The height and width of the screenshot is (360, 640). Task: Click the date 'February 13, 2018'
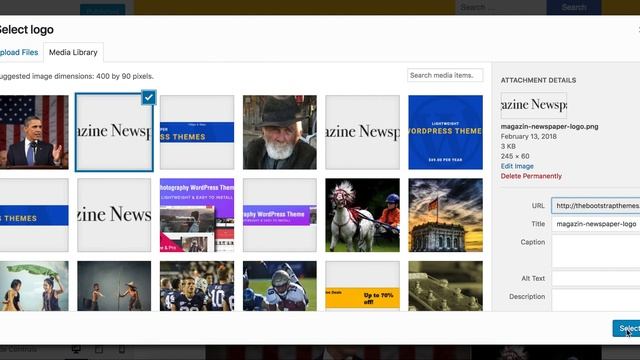(529, 136)
